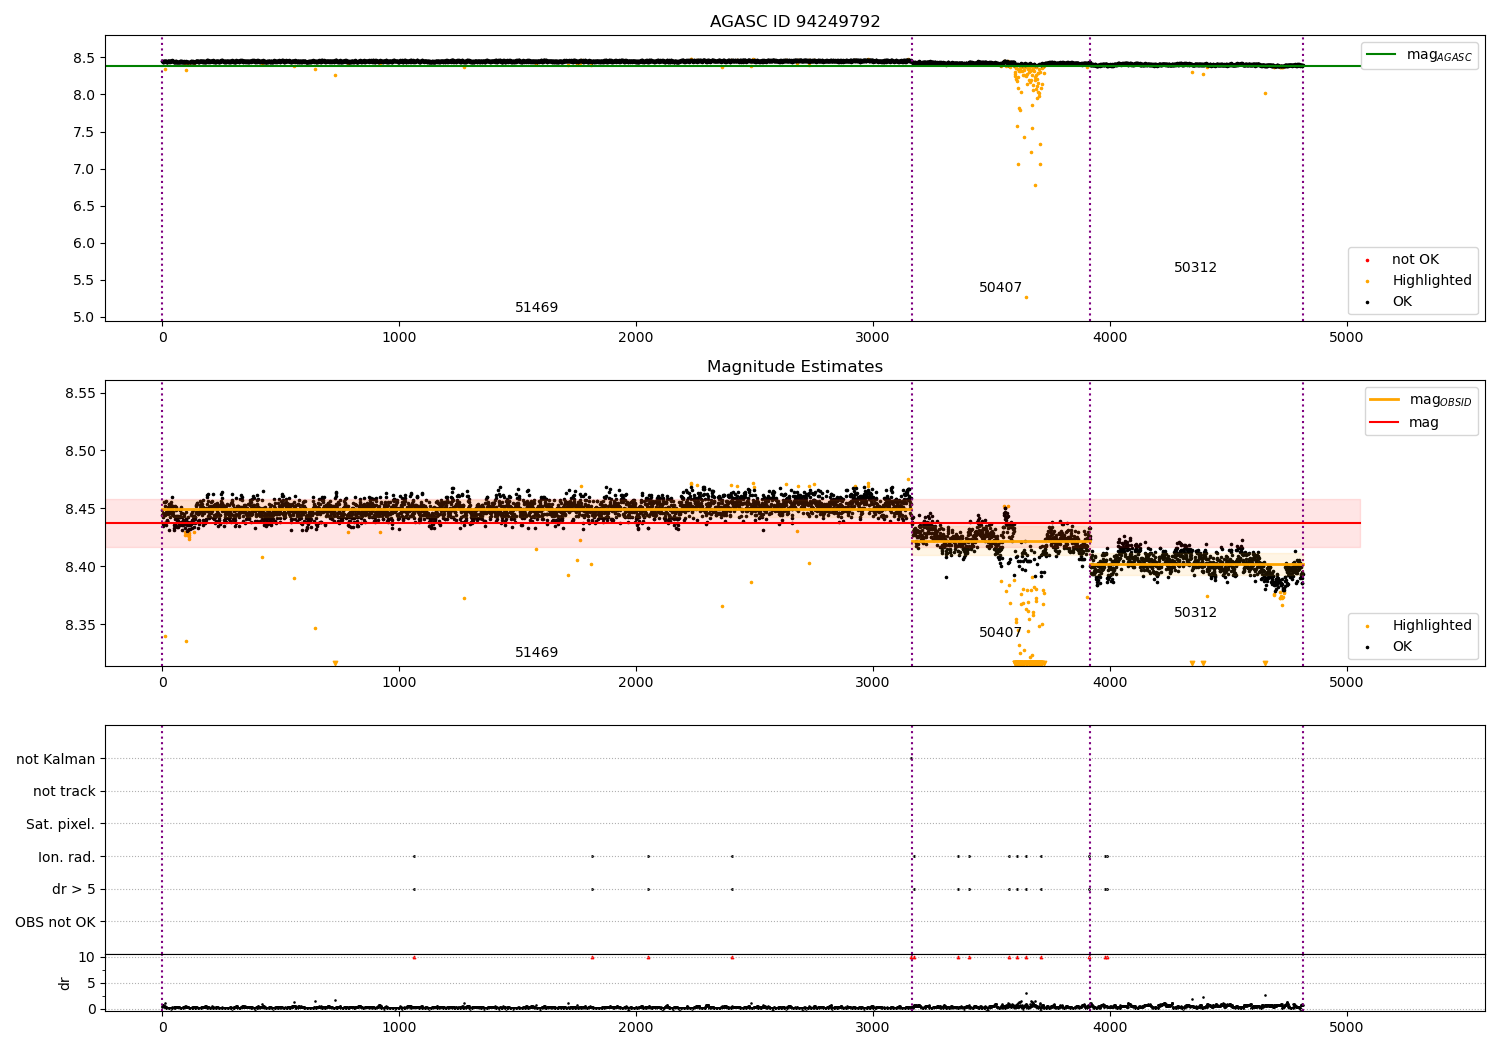
Task: Click the y-axis tick '8.50' in middle plot
Action: (79, 451)
